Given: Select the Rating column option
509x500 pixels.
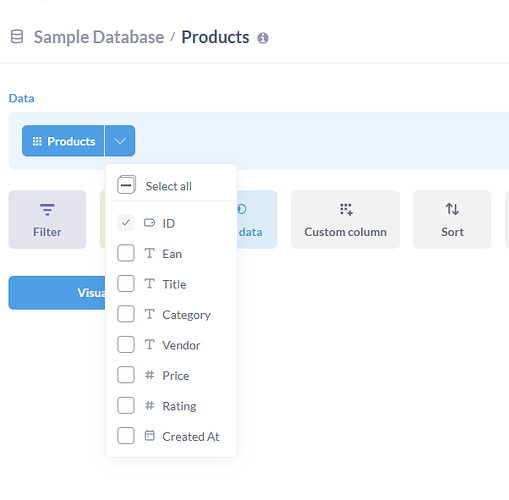Looking at the screenshot, I should point(171,406).
